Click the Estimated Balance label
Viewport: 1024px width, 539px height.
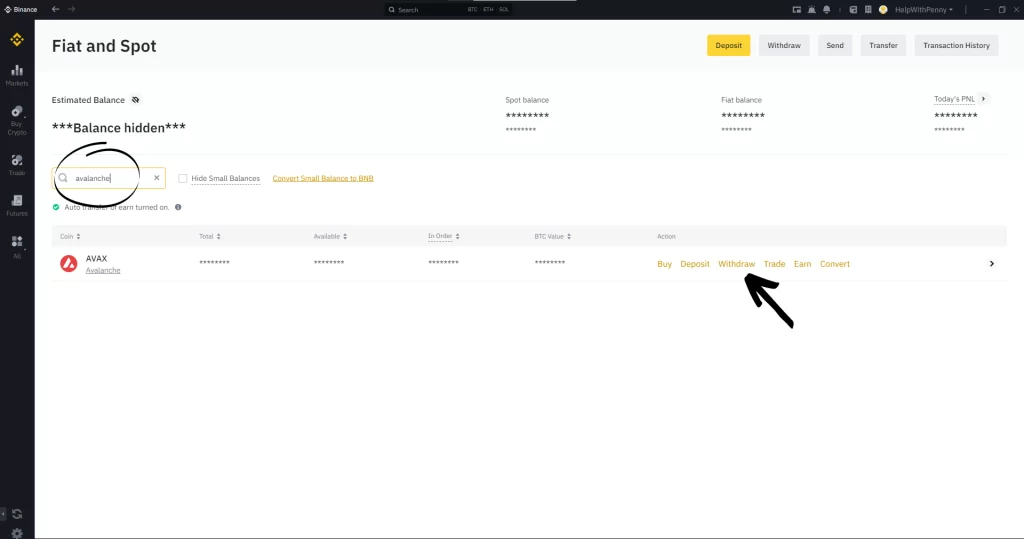tap(88, 100)
